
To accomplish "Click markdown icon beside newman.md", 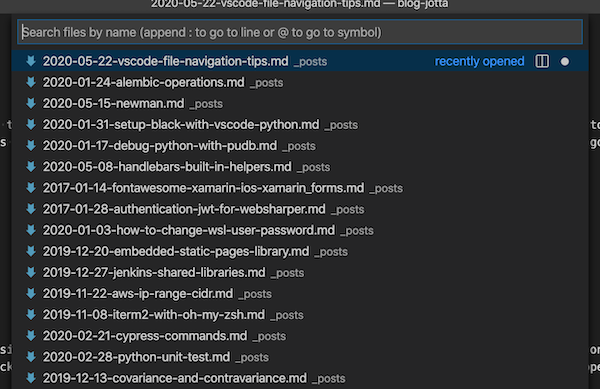I will click(x=31, y=103).
